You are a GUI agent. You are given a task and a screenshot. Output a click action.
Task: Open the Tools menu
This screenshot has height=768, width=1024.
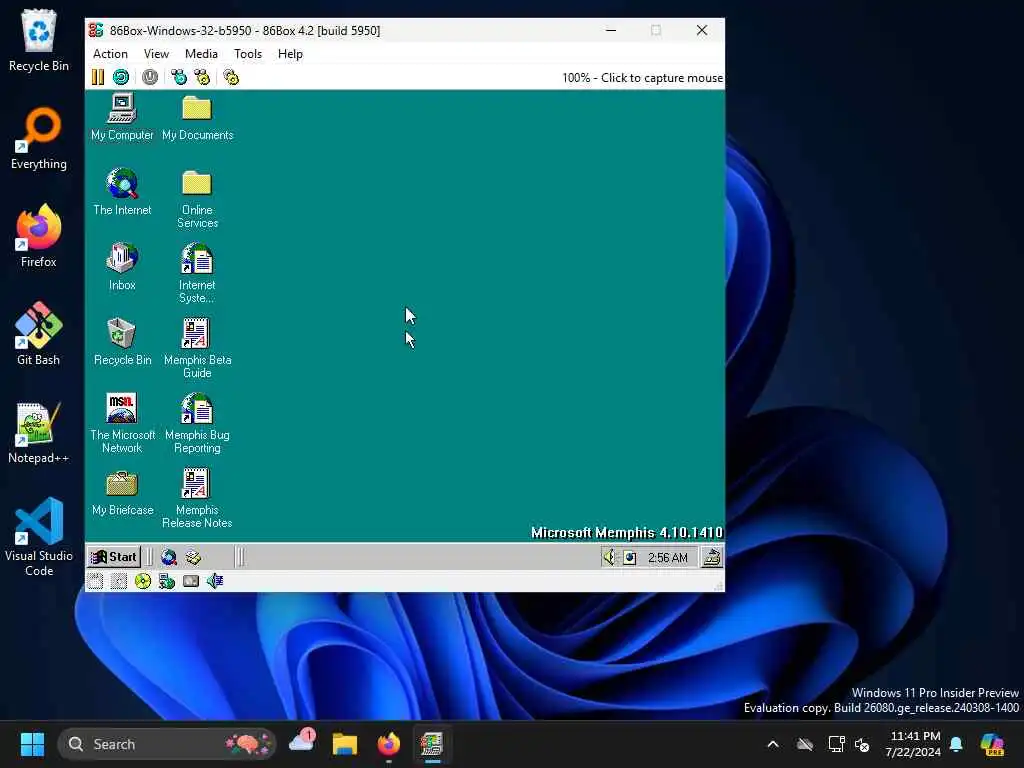click(248, 54)
